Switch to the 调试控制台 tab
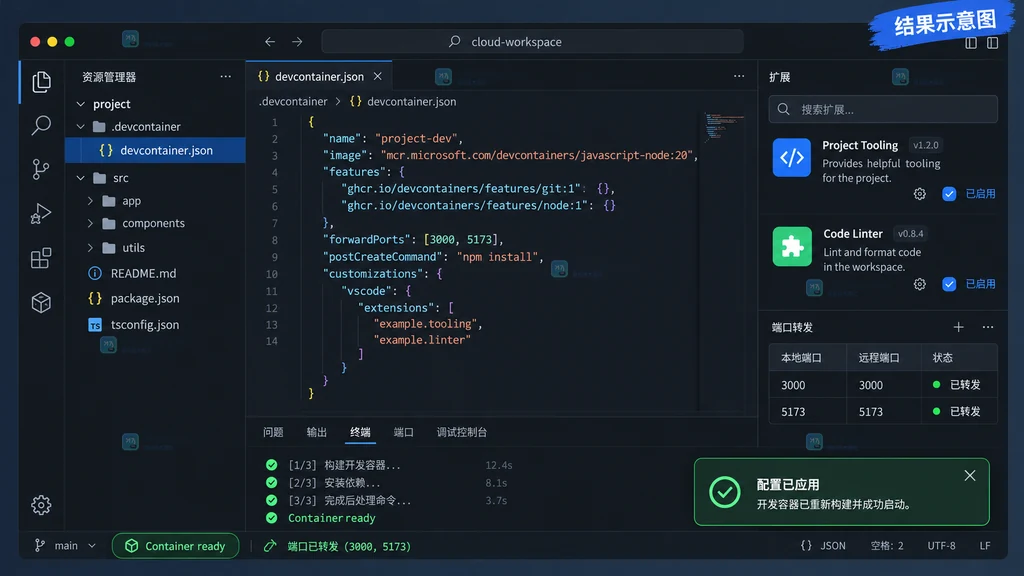 tap(462, 432)
